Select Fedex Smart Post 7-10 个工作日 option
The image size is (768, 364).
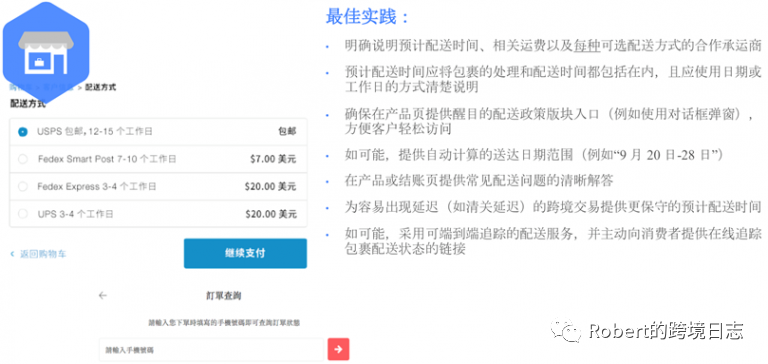coord(23,159)
